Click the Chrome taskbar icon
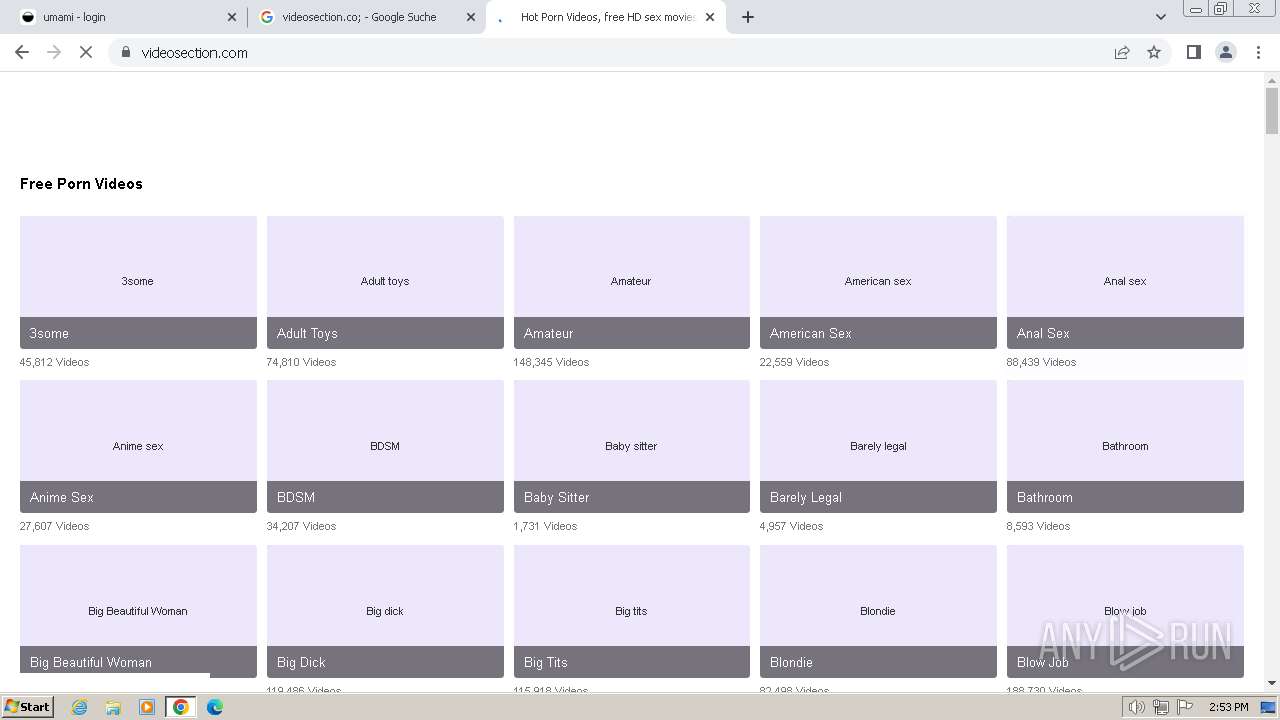The height and width of the screenshot is (720, 1280). tap(181, 707)
